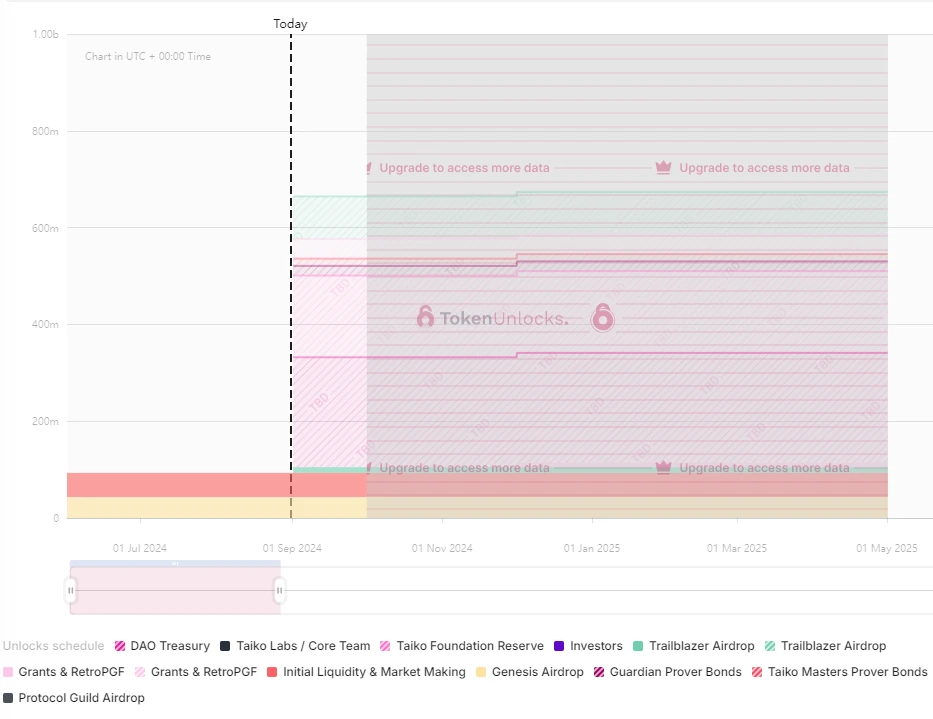Click the lower-left 'Upgrade to access more data' link
This screenshot has height=719, width=933.
point(464,468)
